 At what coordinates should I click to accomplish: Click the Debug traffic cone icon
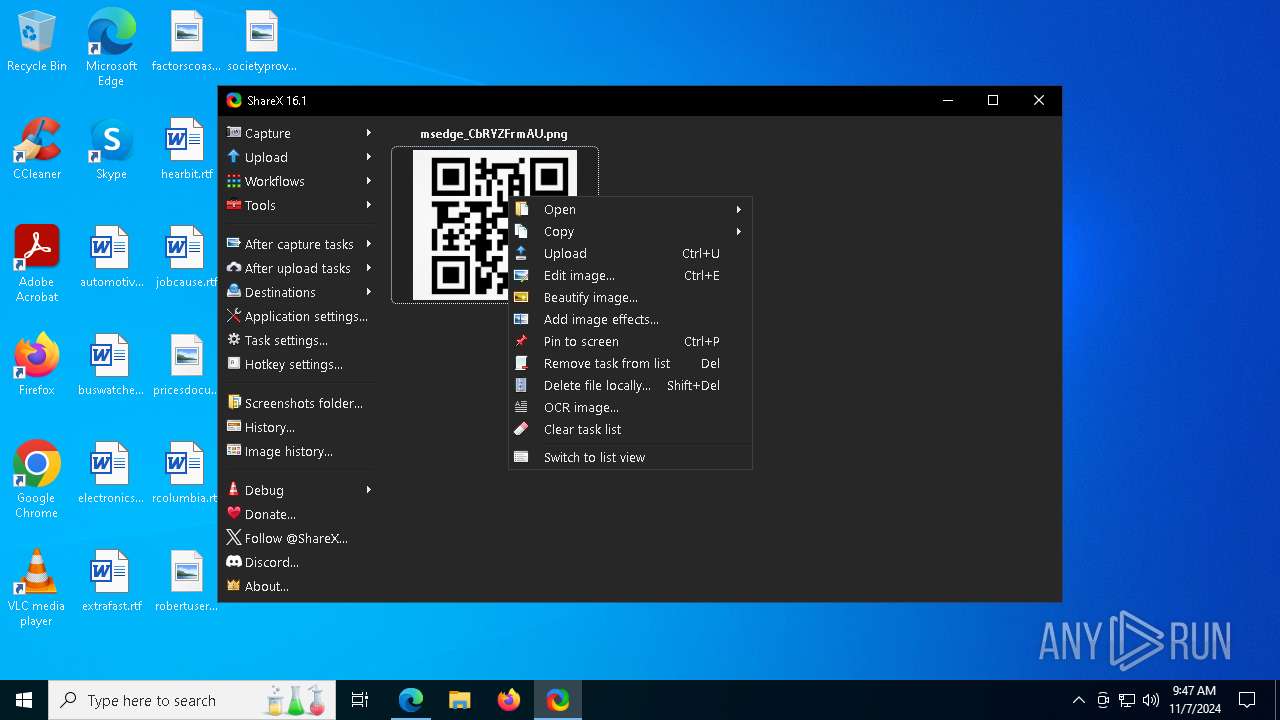[x=234, y=490]
